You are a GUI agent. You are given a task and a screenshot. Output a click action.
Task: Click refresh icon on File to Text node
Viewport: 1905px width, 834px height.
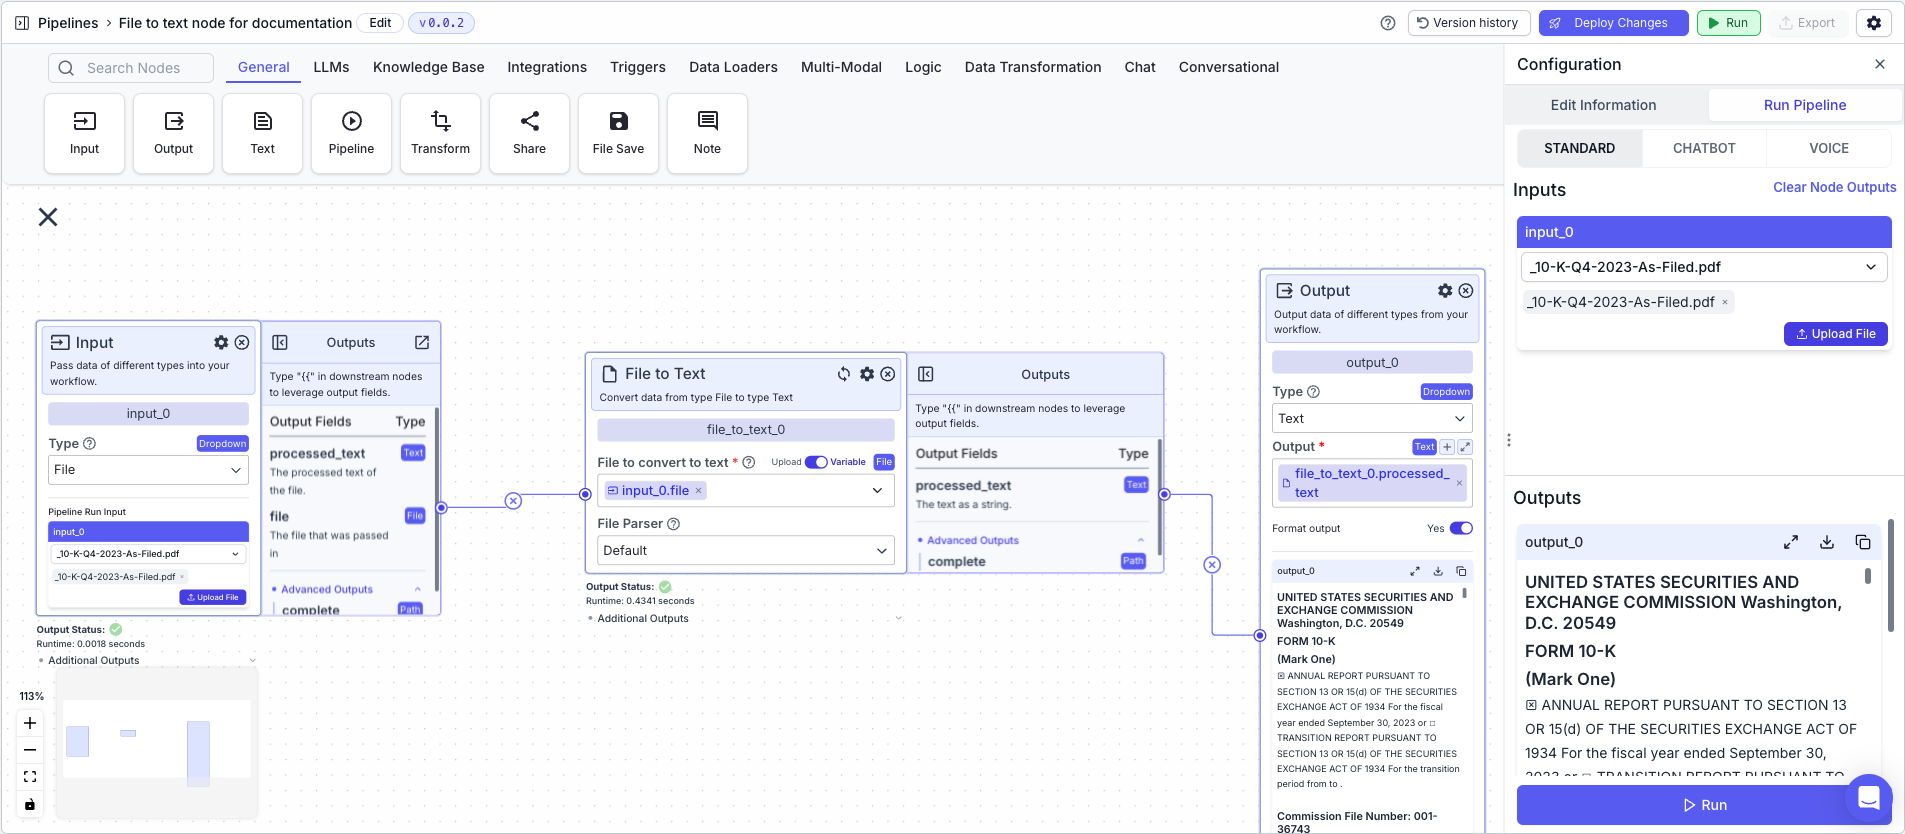(844, 374)
